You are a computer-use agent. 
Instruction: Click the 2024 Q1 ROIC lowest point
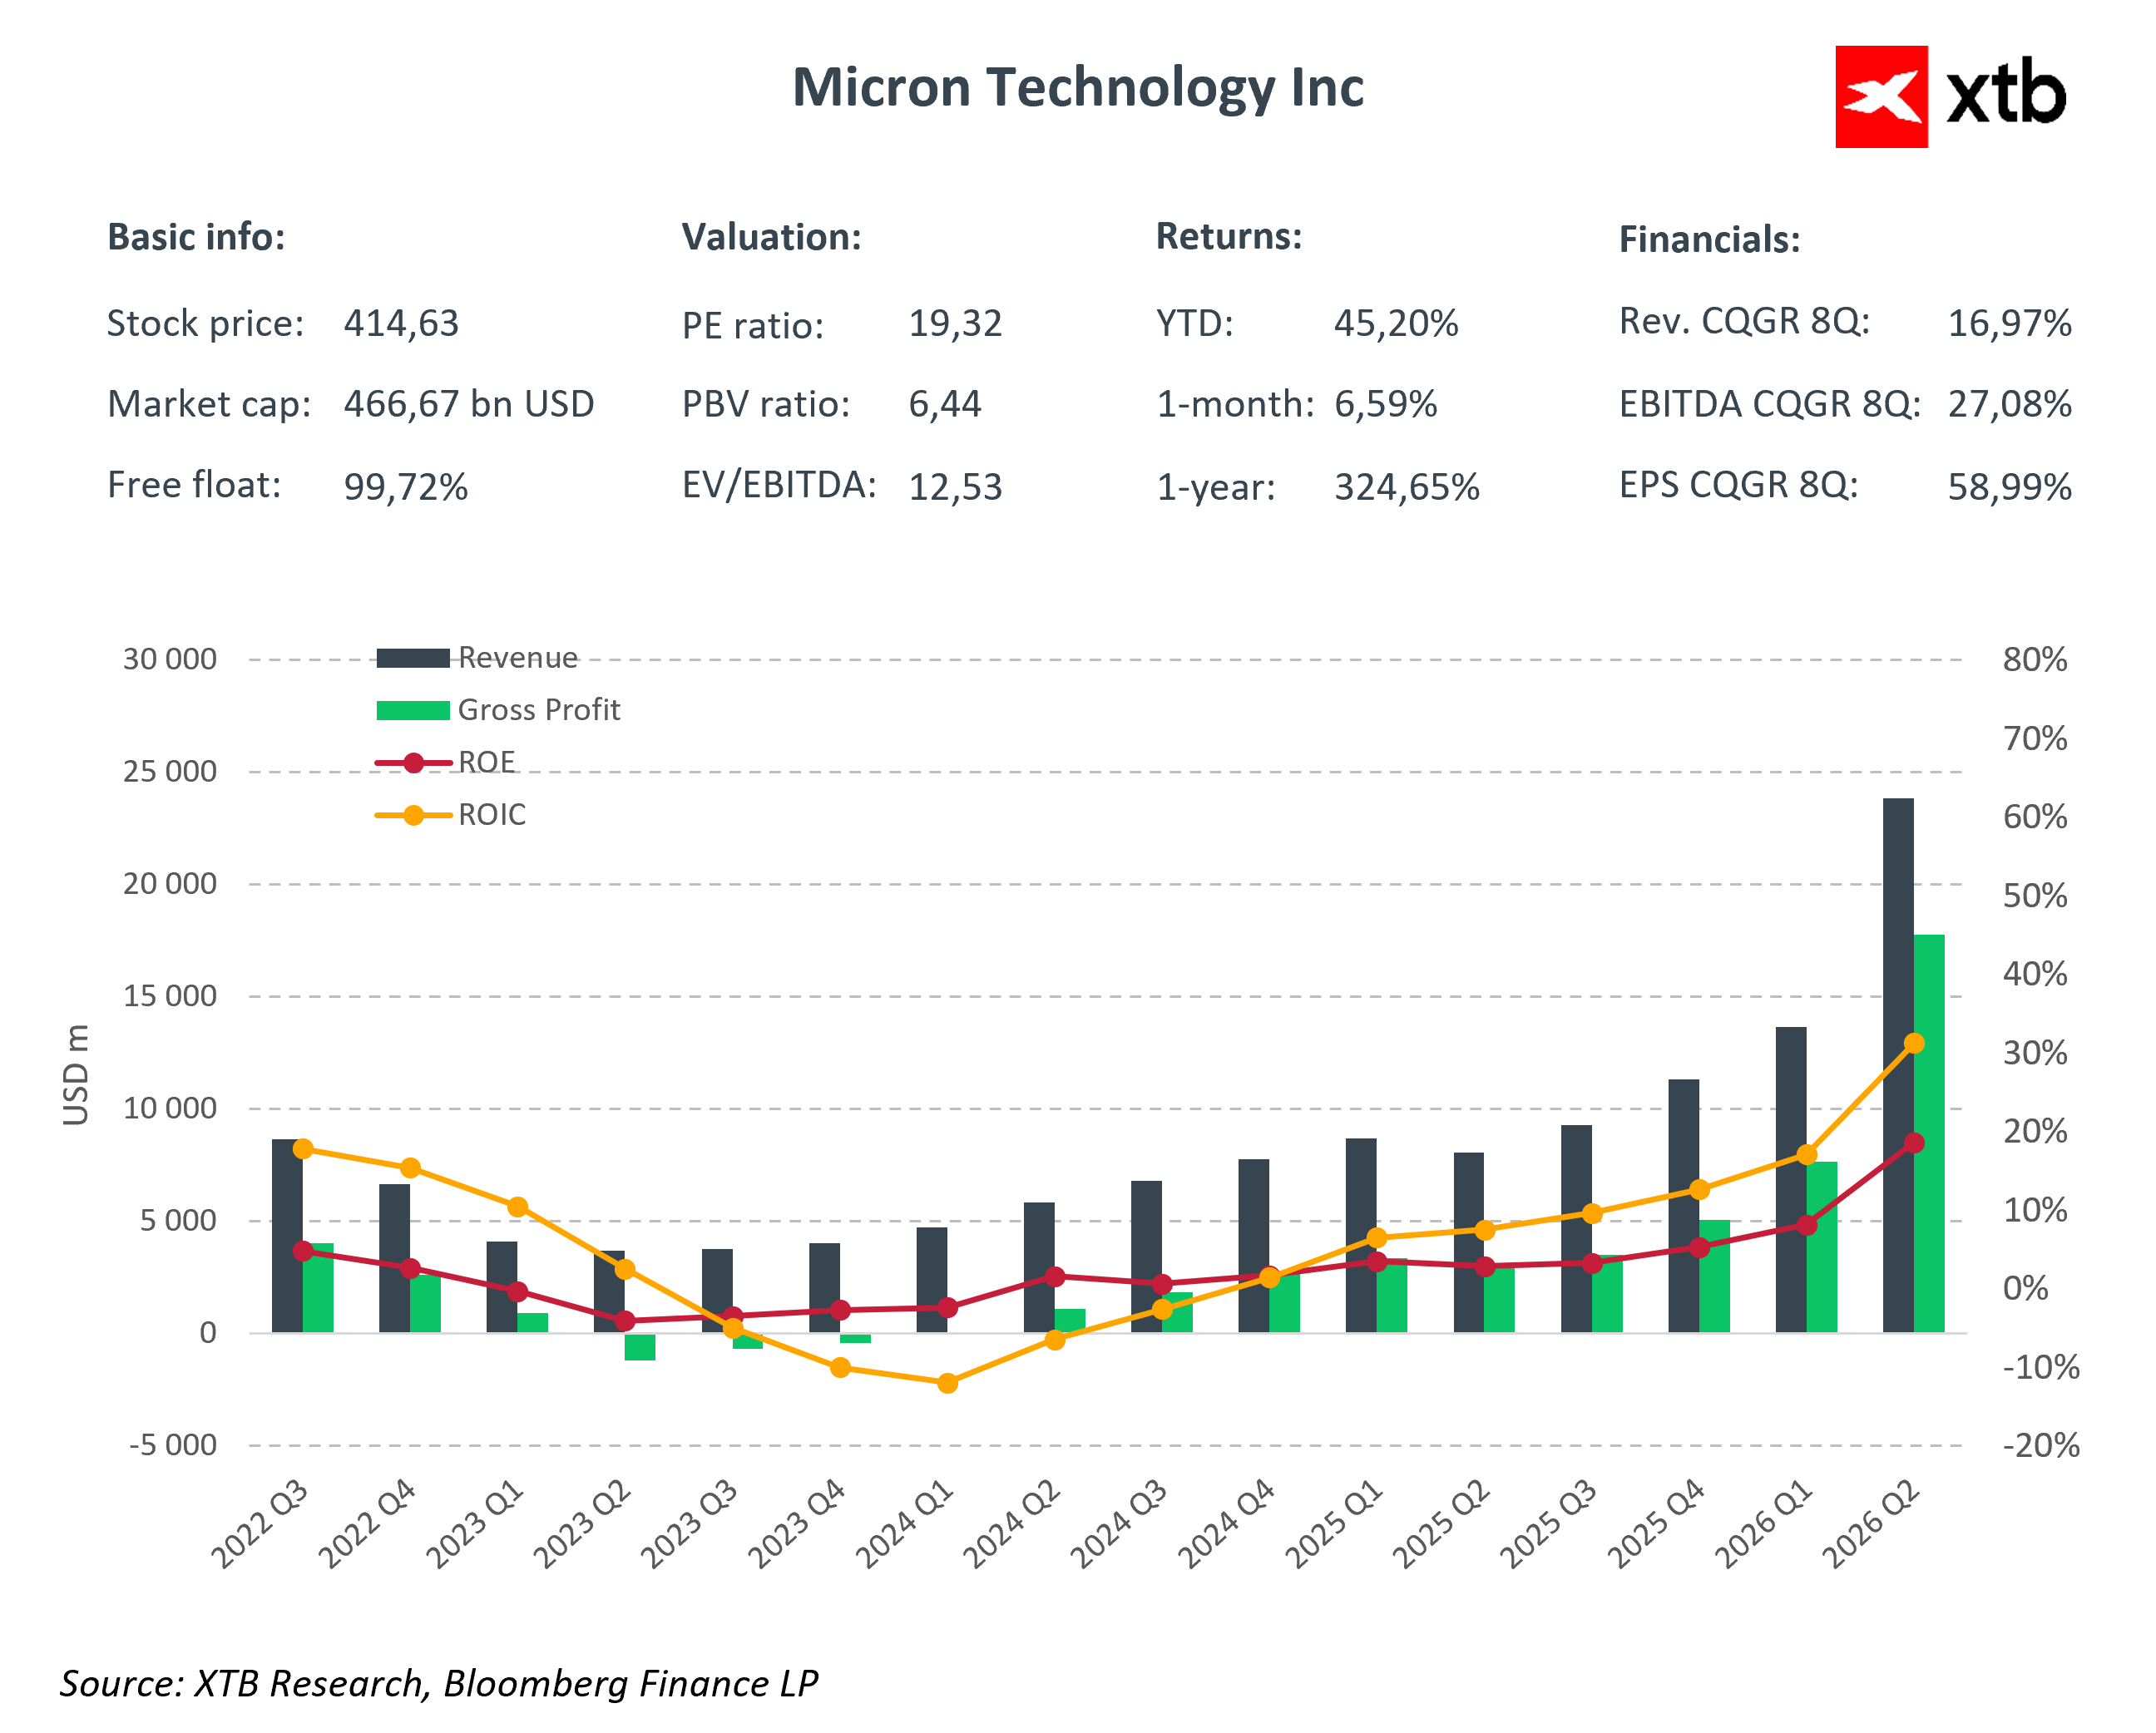[947, 1383]
